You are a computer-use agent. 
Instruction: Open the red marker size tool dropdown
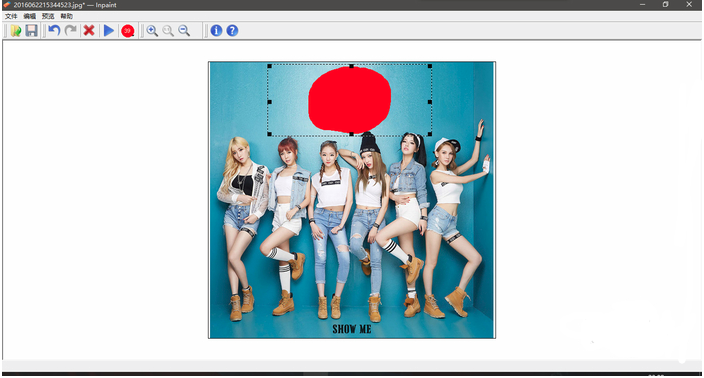tap(128, 31)
